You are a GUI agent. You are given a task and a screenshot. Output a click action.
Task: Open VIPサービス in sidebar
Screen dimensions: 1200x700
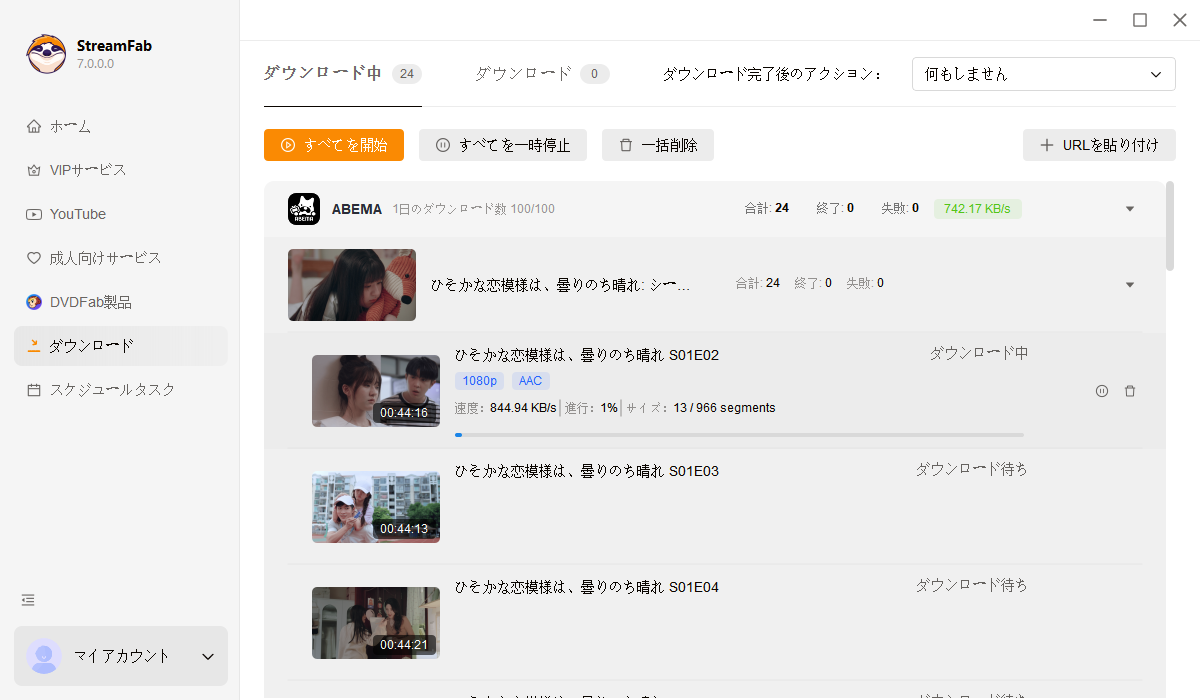point(87,170)
